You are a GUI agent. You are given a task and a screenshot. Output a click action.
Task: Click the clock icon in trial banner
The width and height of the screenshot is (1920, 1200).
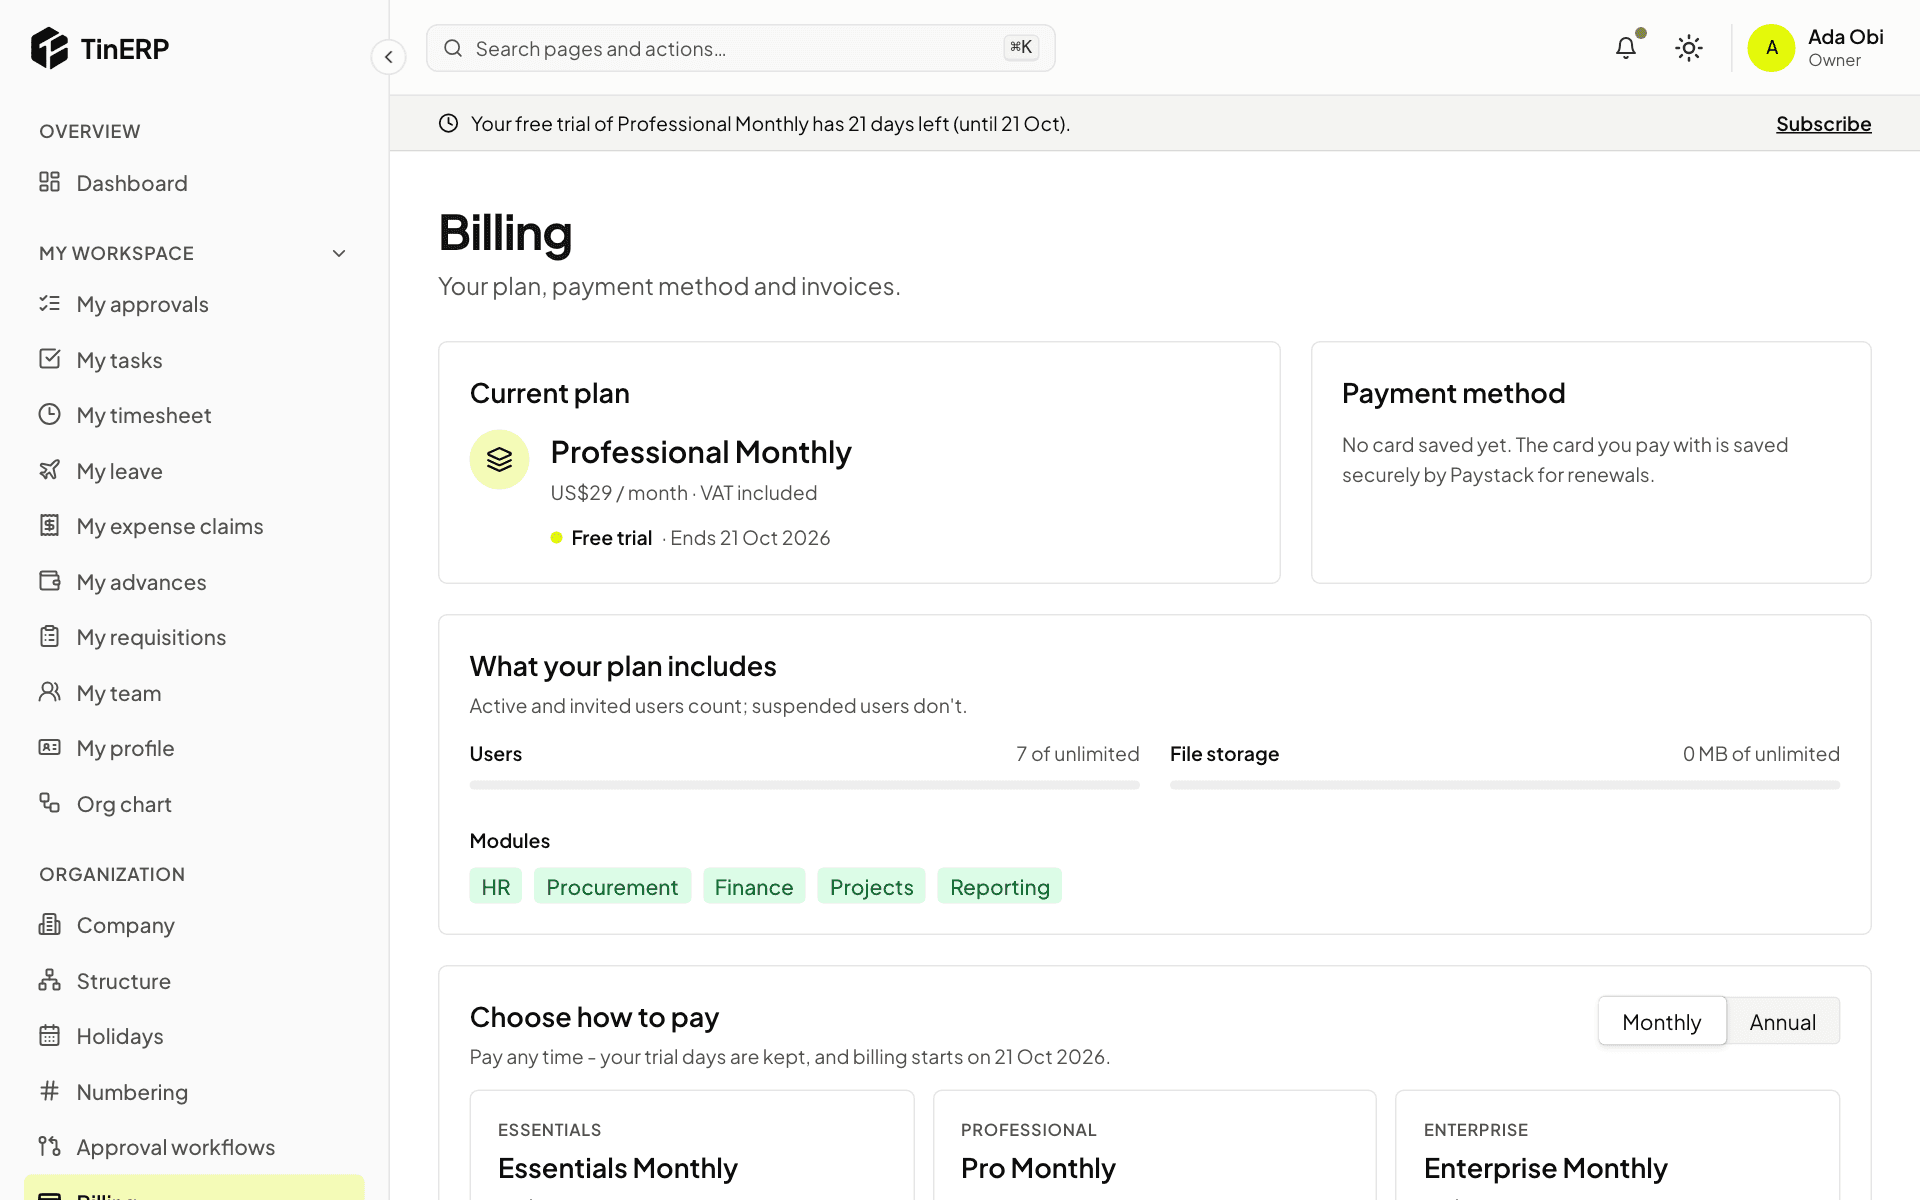448,123
